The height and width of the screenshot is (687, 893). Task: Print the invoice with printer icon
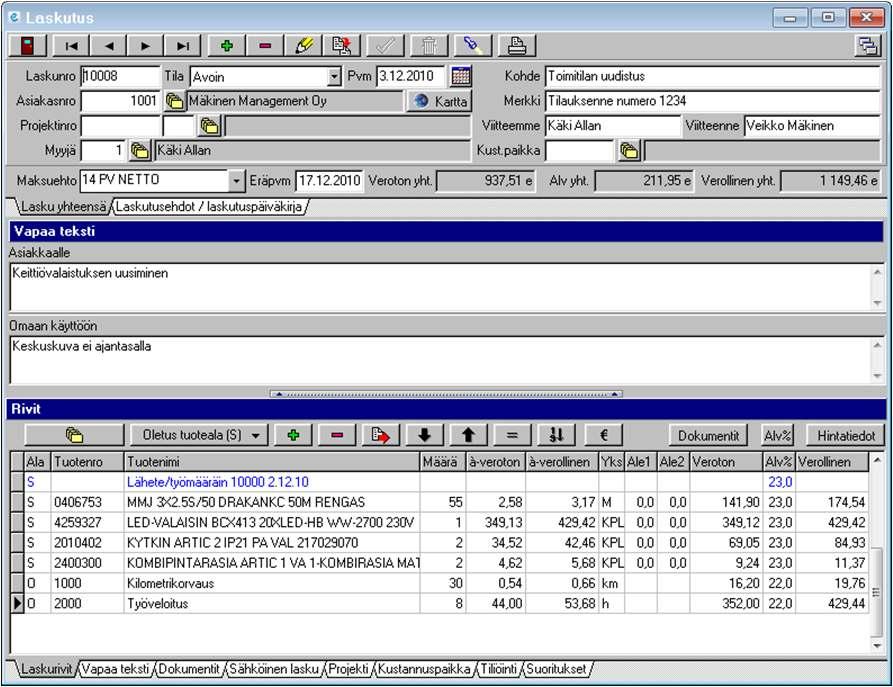(x=517, y=46)
